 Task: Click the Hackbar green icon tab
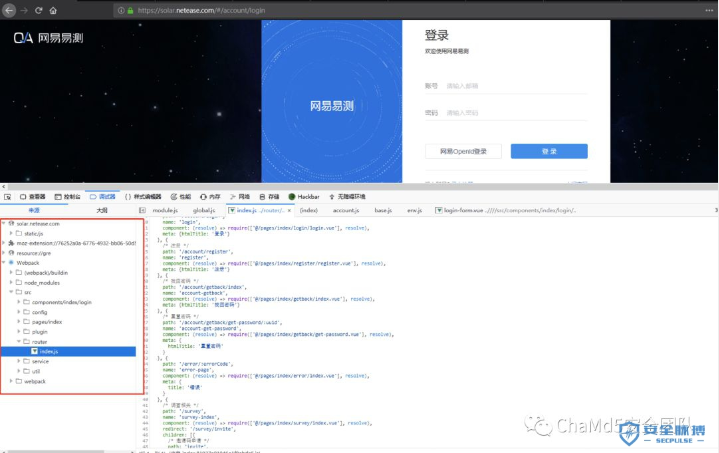(x=304, y=197)
